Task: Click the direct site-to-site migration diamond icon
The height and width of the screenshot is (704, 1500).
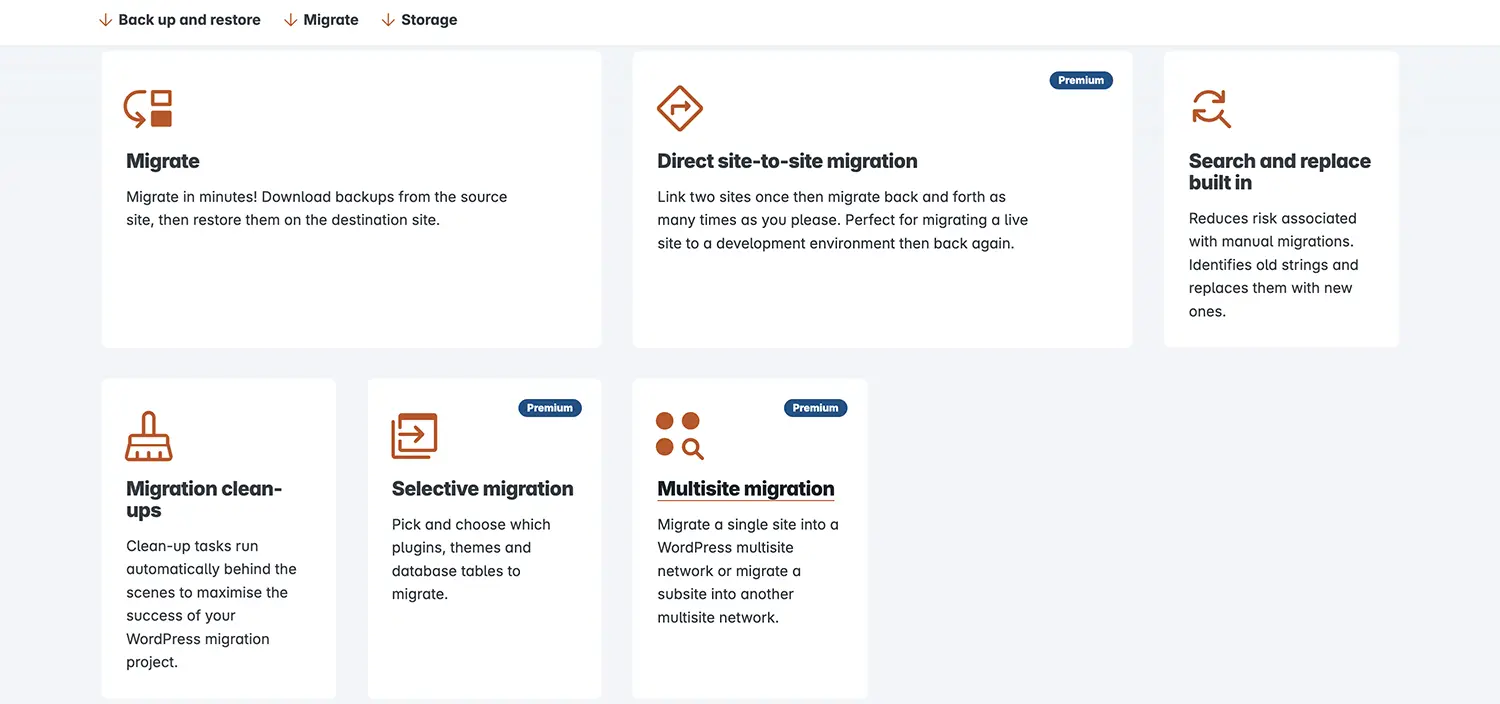Action: pyautogui.click(x=680, y=108)
